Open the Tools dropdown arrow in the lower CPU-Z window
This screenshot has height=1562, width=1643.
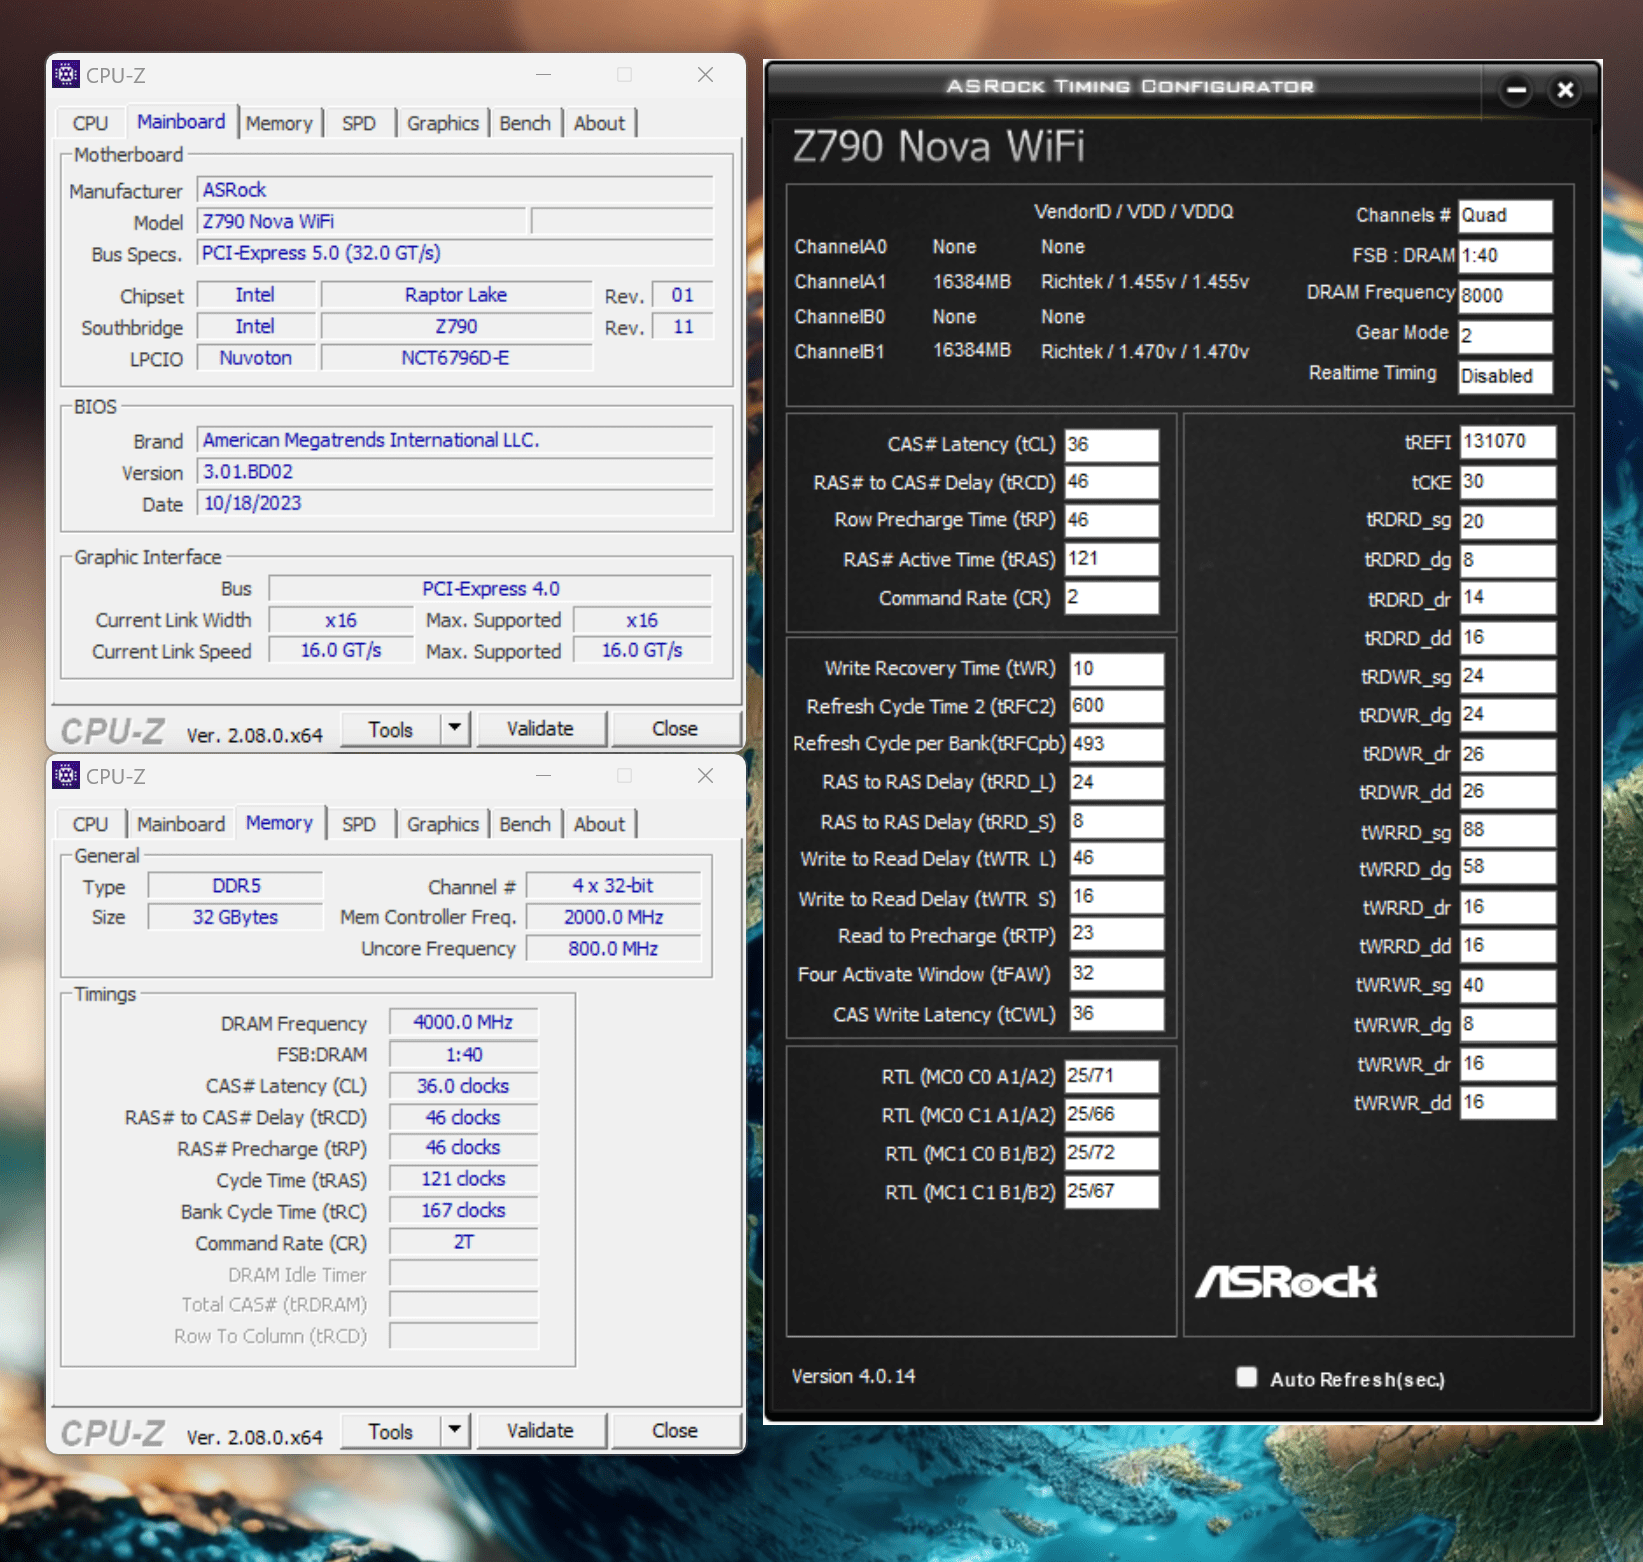(x=455, y=1430)
